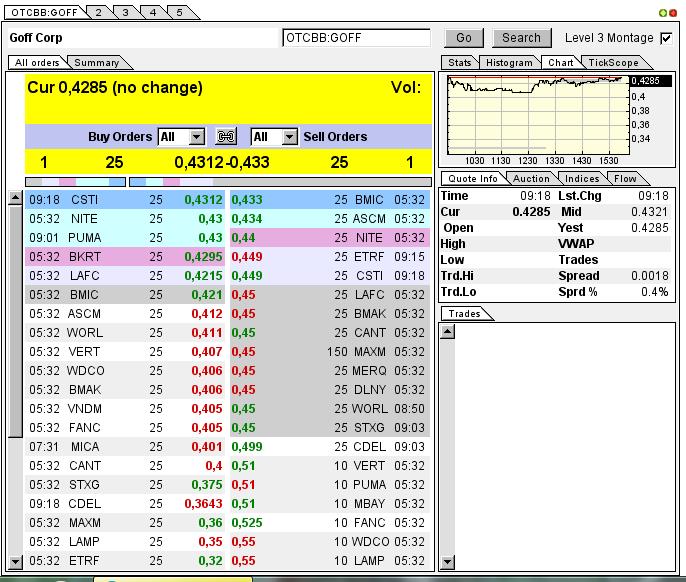Viewport: 686px width, 582px height.
Task: Select the Flow tab
Action: (625, 179)
